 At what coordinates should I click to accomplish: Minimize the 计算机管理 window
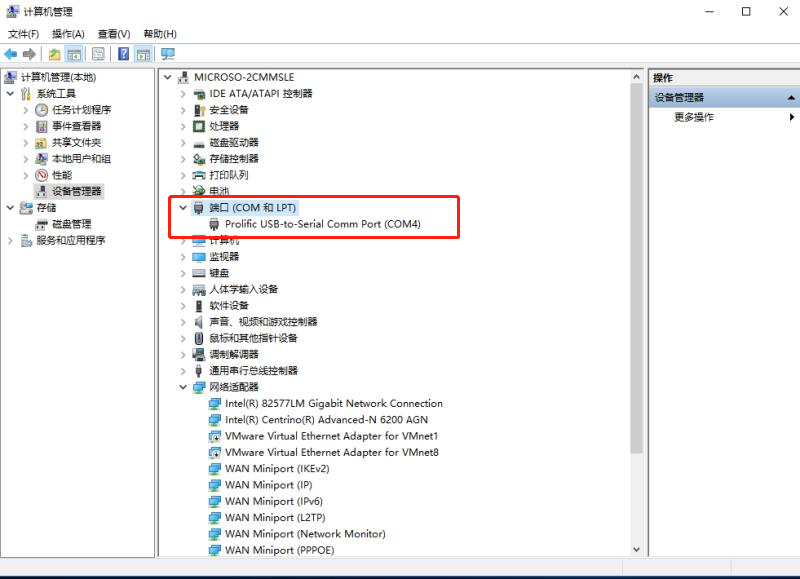coord(709,12)
